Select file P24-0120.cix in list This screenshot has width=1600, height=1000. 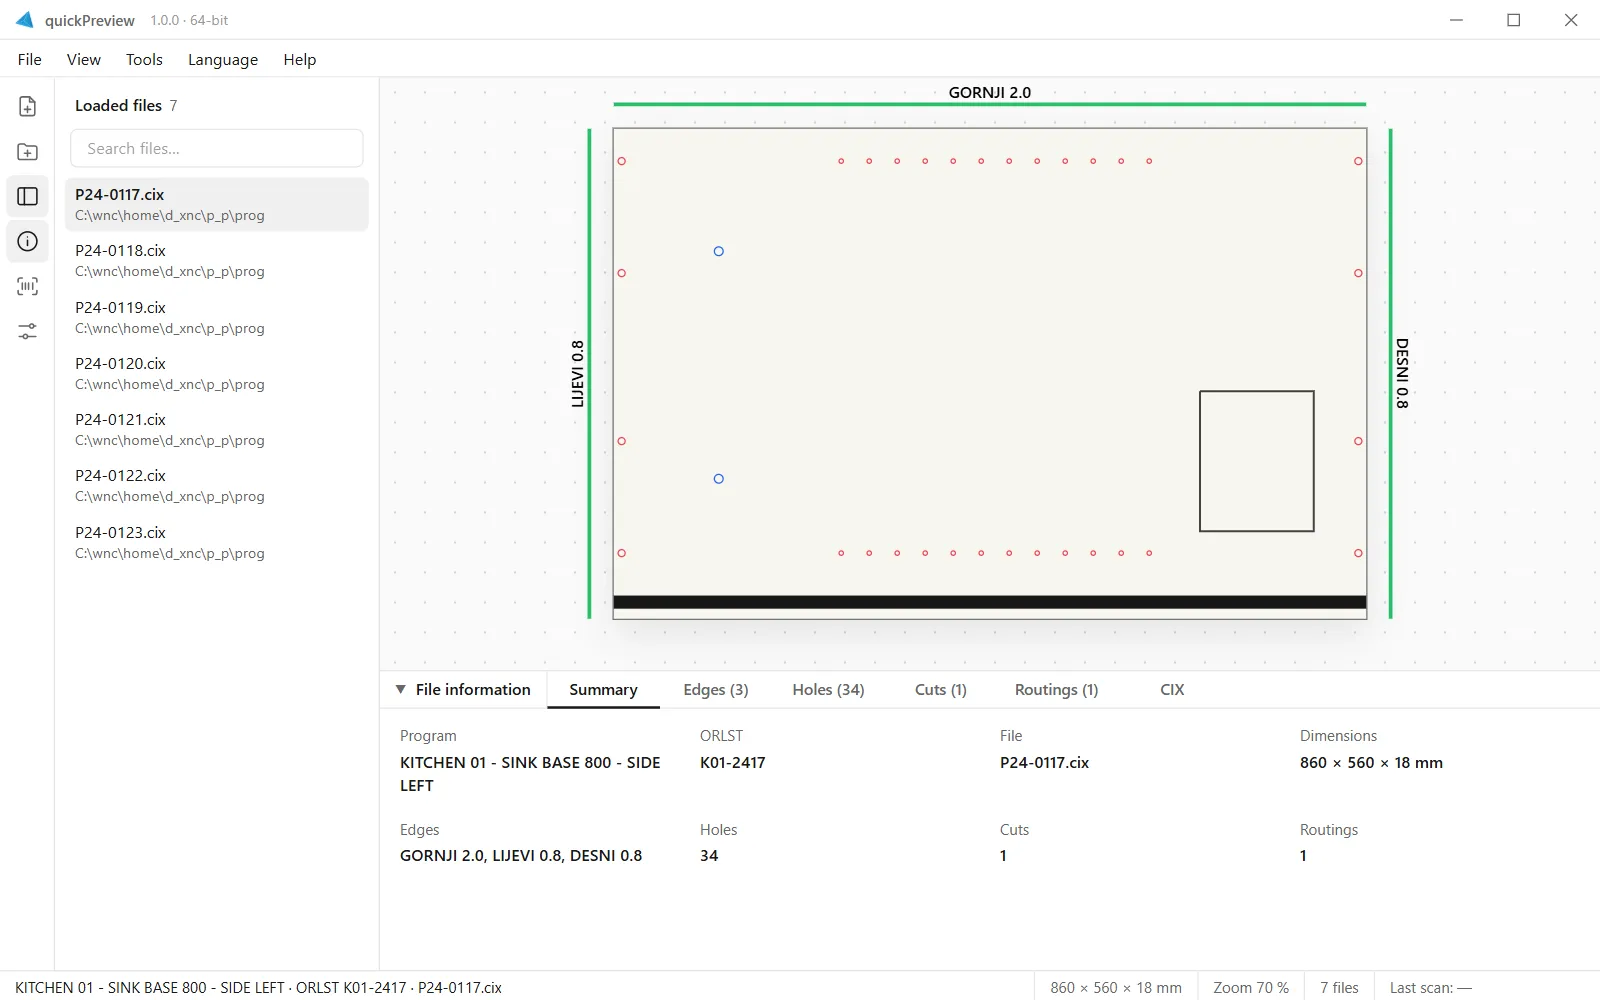[217, 373]
